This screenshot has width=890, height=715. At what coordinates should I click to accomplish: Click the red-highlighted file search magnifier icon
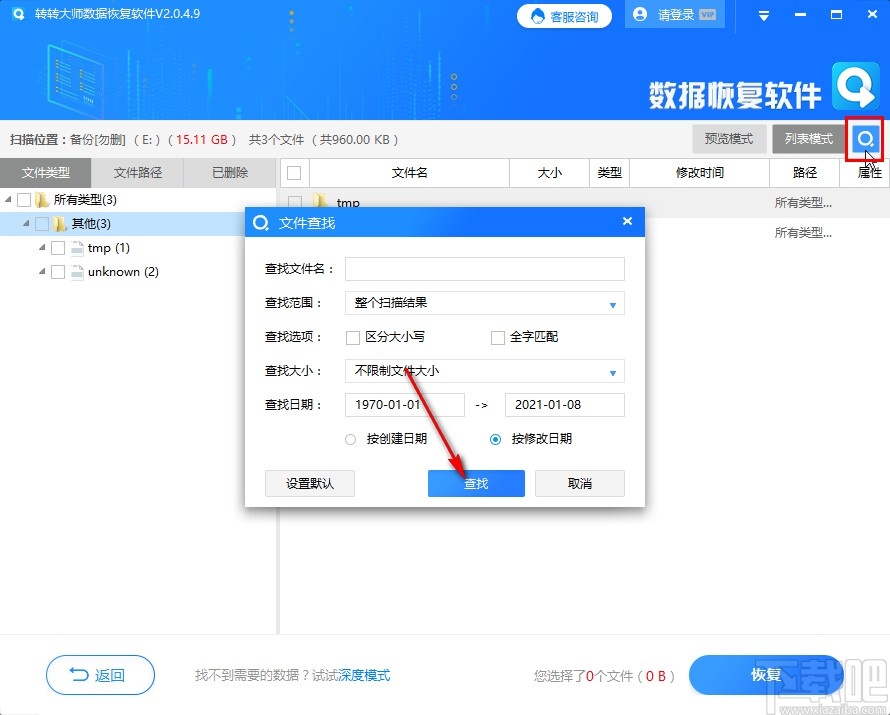864,139
